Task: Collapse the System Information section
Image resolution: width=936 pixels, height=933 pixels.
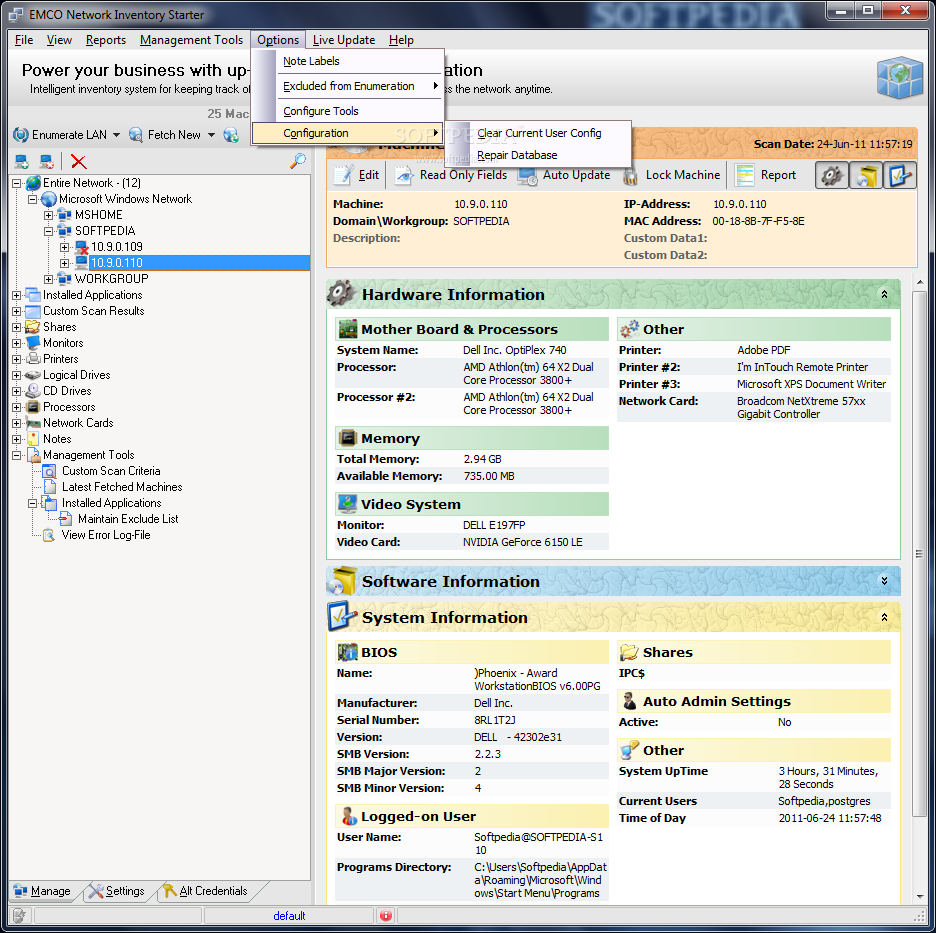Action: pyautogui.click(x=884, y=617)
